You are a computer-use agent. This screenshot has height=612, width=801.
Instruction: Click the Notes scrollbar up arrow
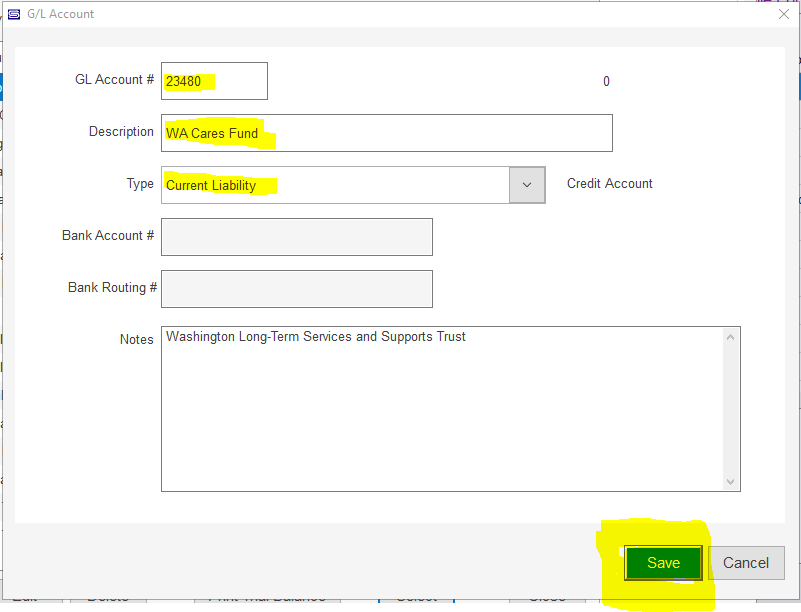pyautogui.click(x=732, y=337)
